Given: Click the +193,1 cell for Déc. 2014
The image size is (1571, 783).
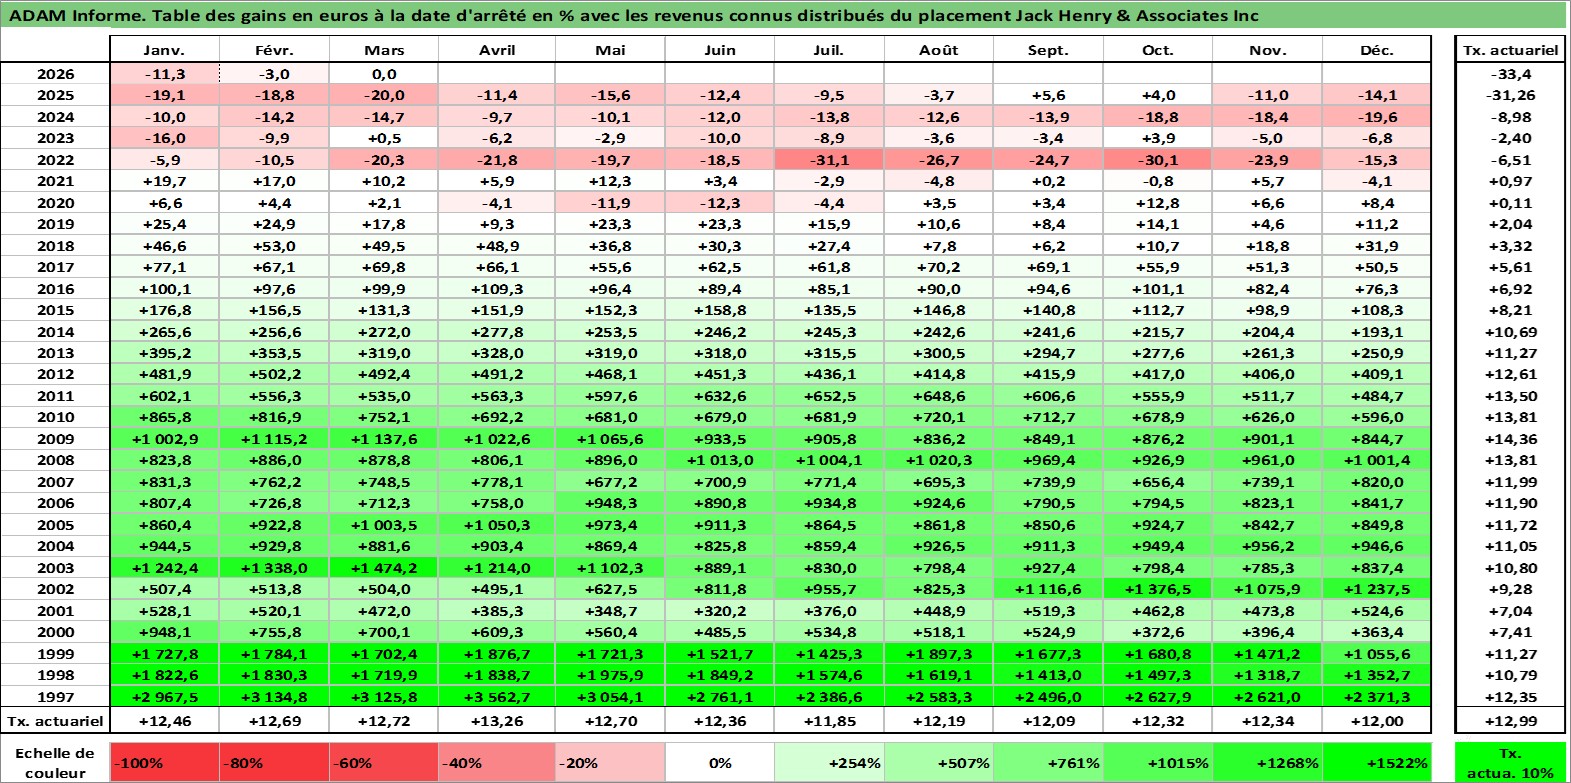Looking at the screenshot, I should click(x=1377, y=332).
